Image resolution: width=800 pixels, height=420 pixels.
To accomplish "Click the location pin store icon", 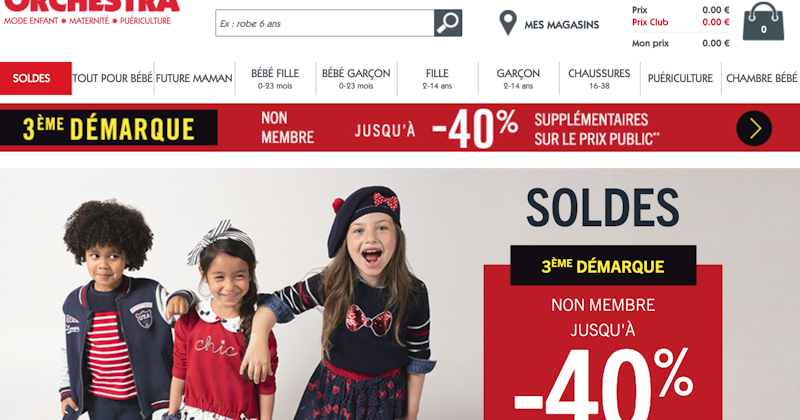I will click(508, 23).
